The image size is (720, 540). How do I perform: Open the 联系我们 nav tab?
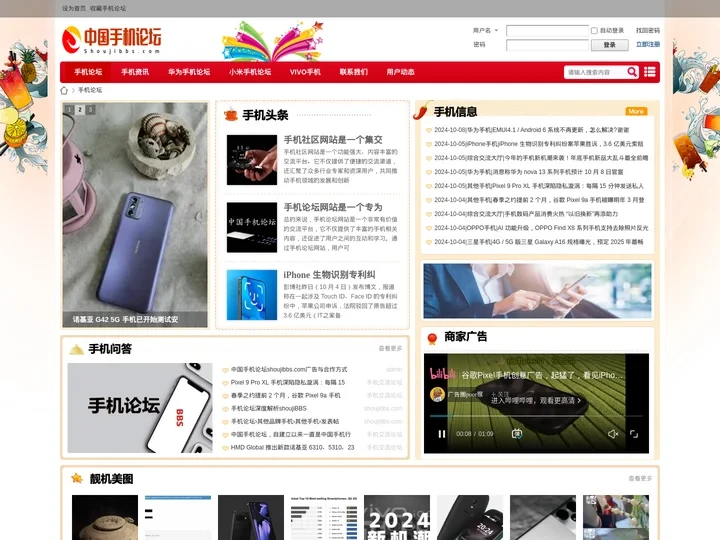pos(354,72)
